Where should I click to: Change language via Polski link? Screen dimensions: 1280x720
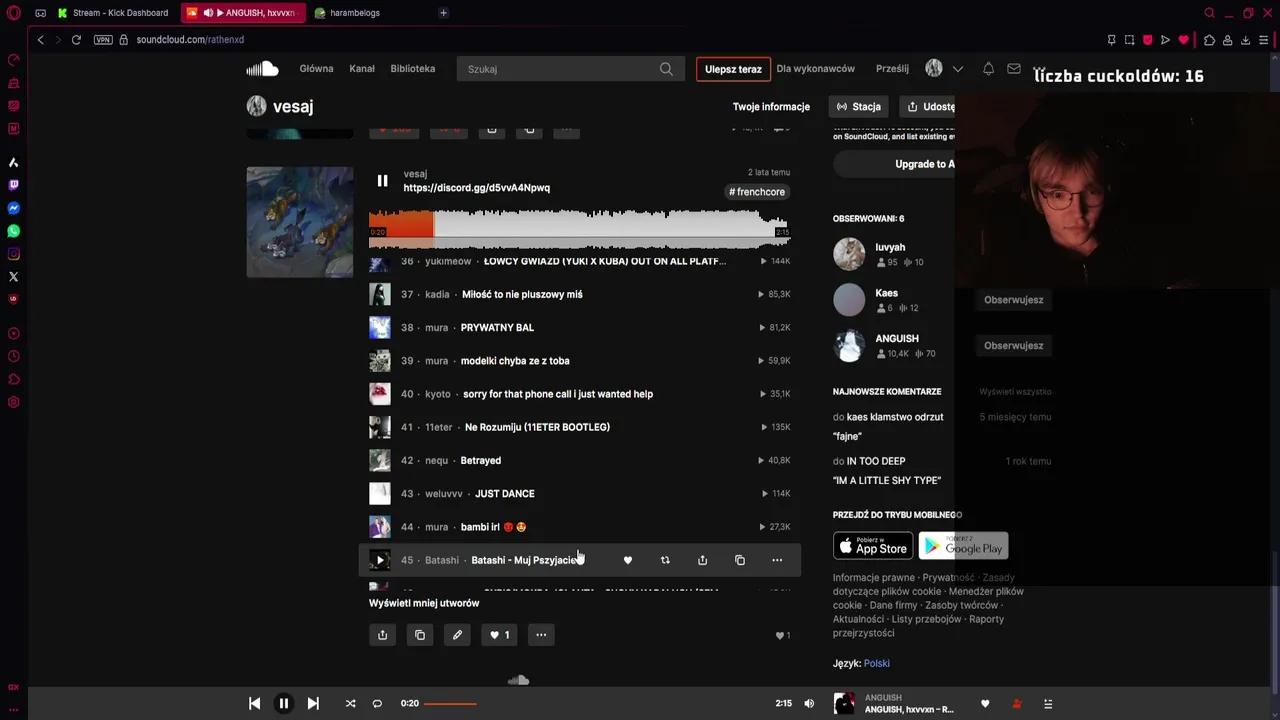tap(877, 663)
